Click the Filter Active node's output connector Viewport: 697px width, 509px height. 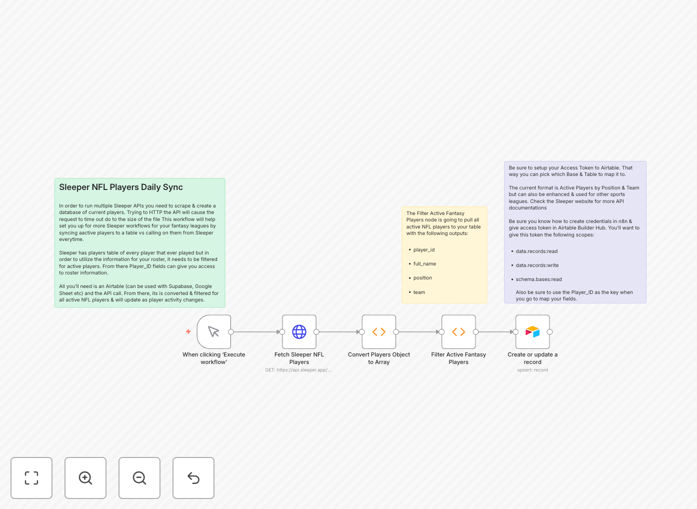(476, 332)
